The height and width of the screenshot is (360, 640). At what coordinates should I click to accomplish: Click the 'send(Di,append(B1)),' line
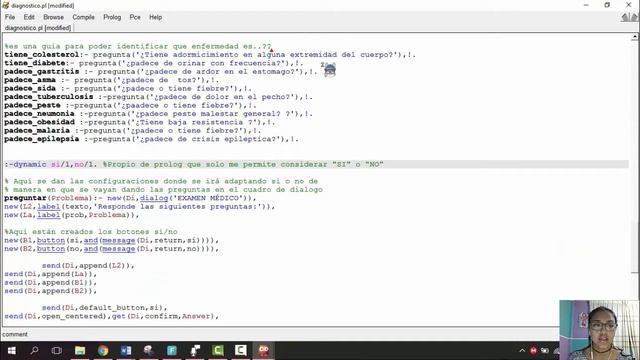pos(51,282)
